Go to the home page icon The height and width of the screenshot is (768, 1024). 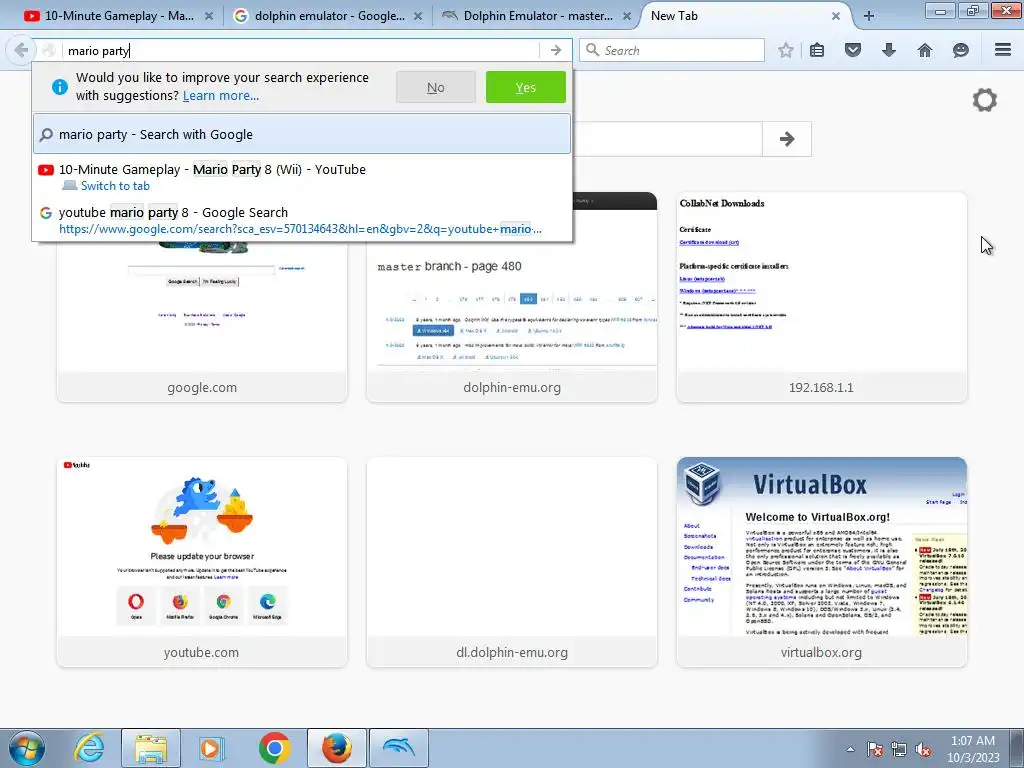point(925,50)
